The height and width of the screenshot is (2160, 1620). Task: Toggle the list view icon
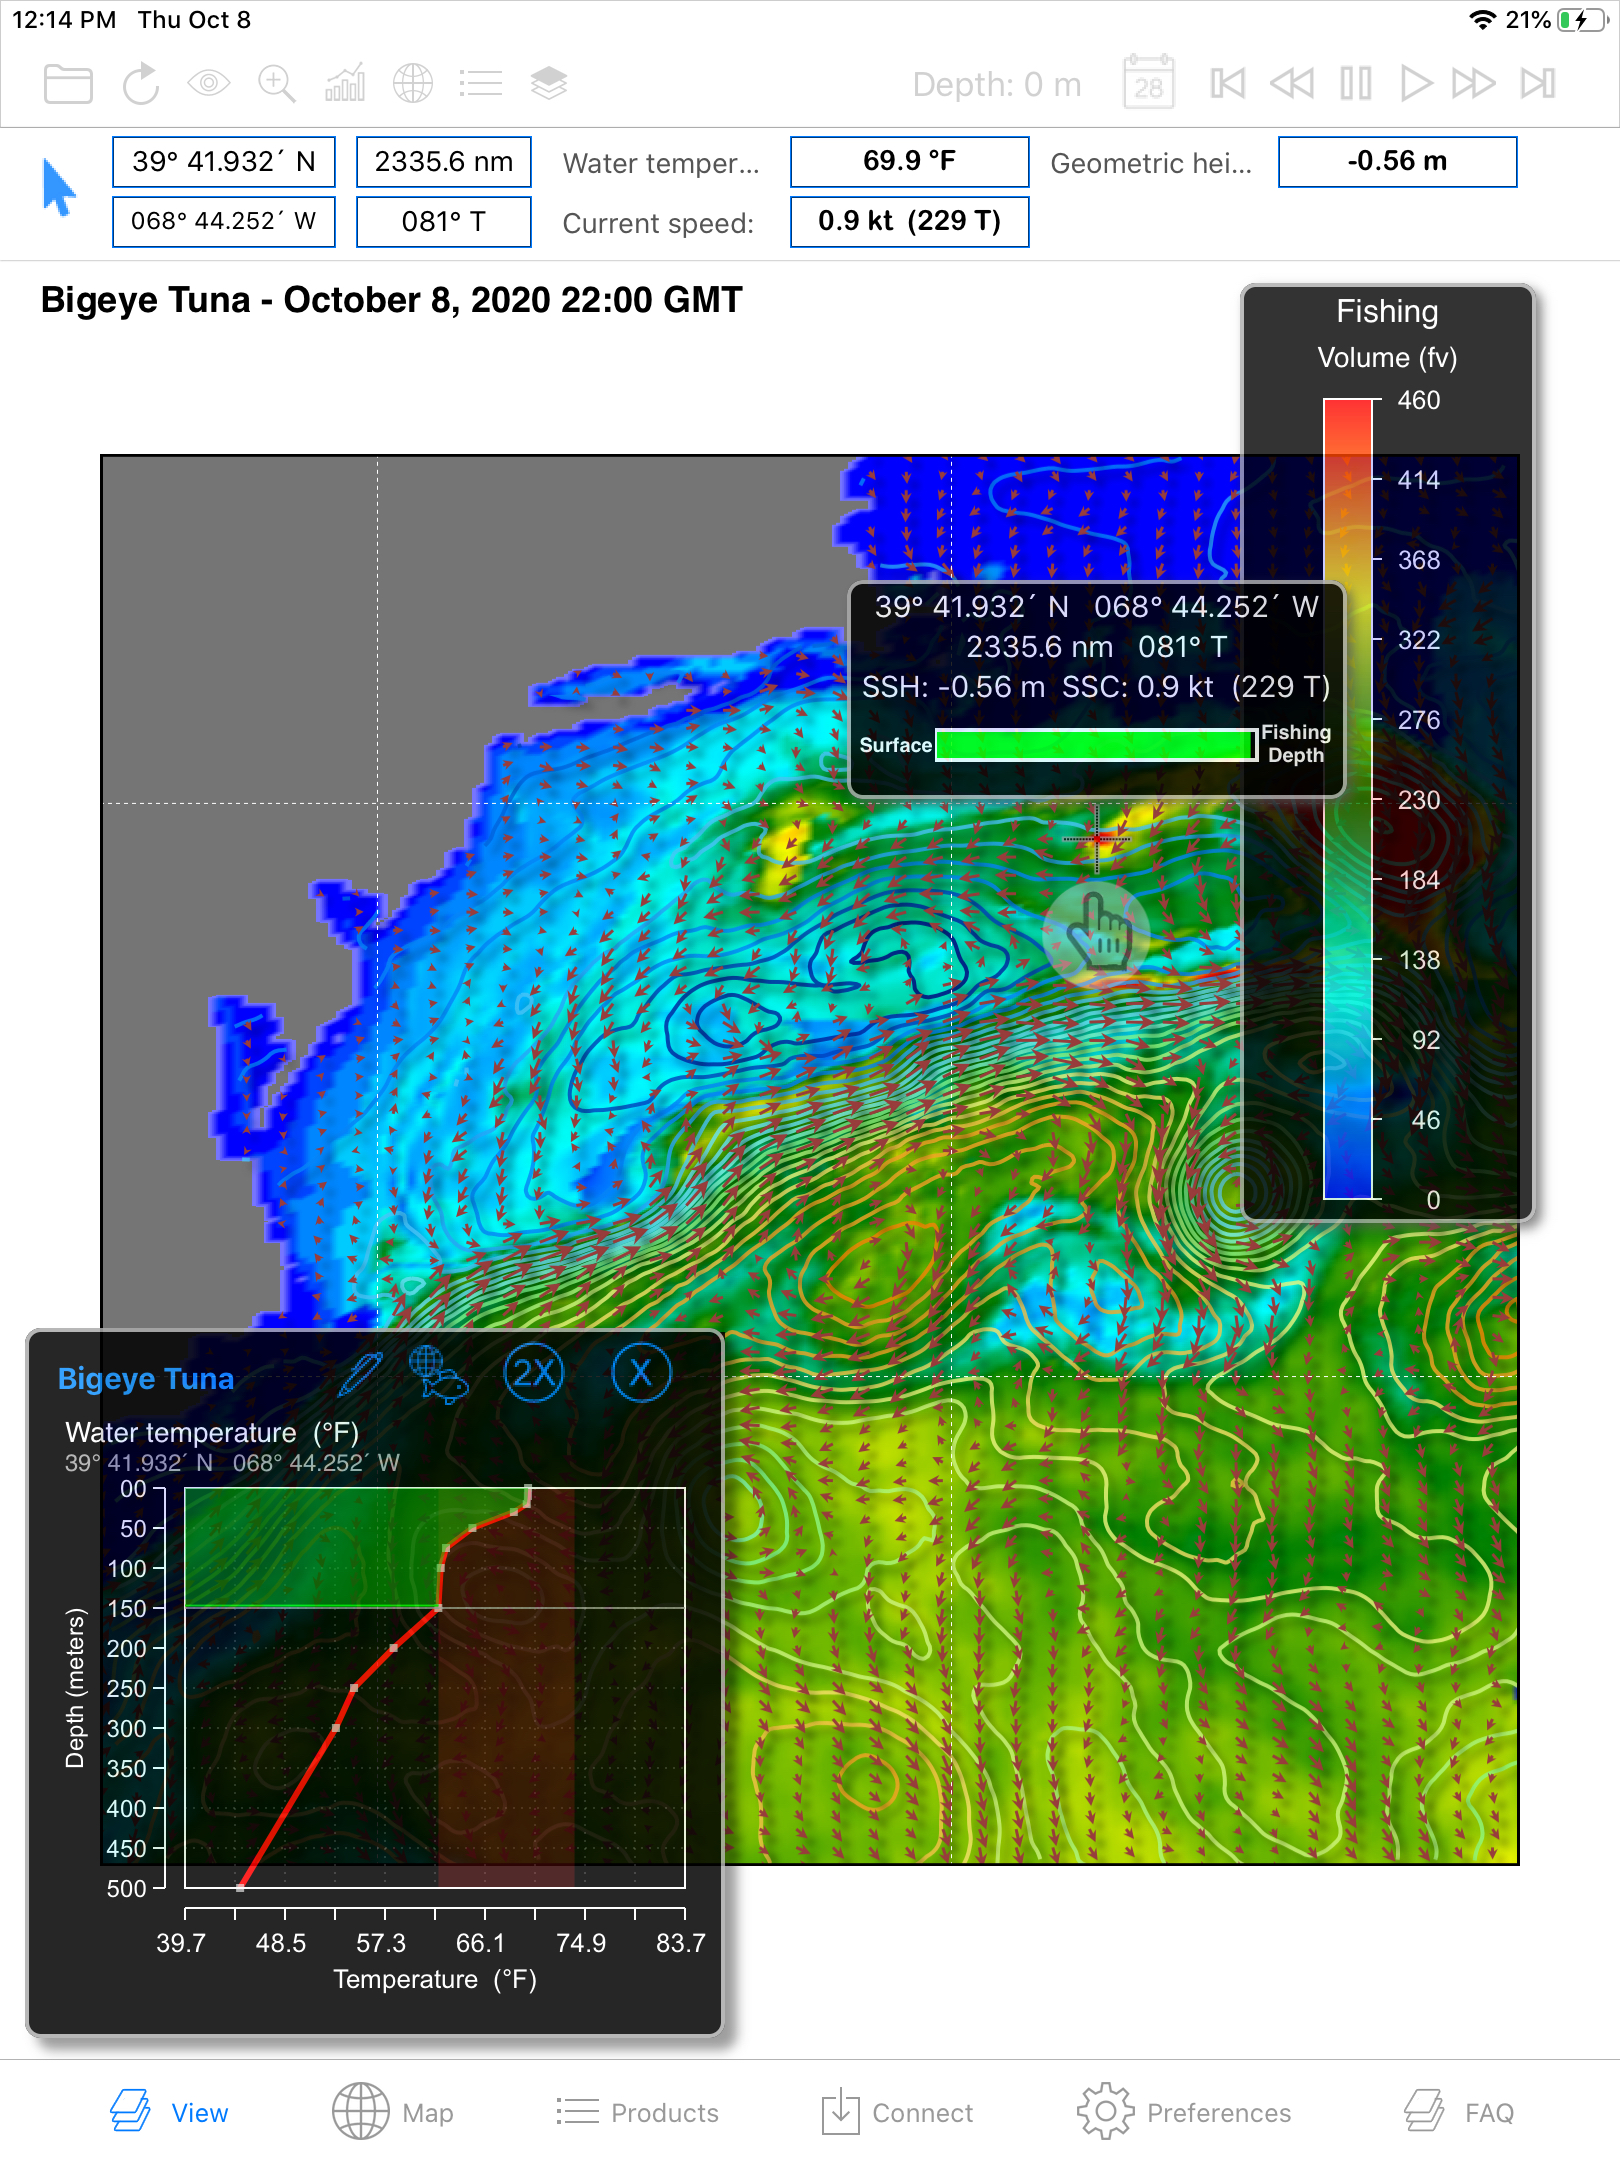tap(480, 84)
